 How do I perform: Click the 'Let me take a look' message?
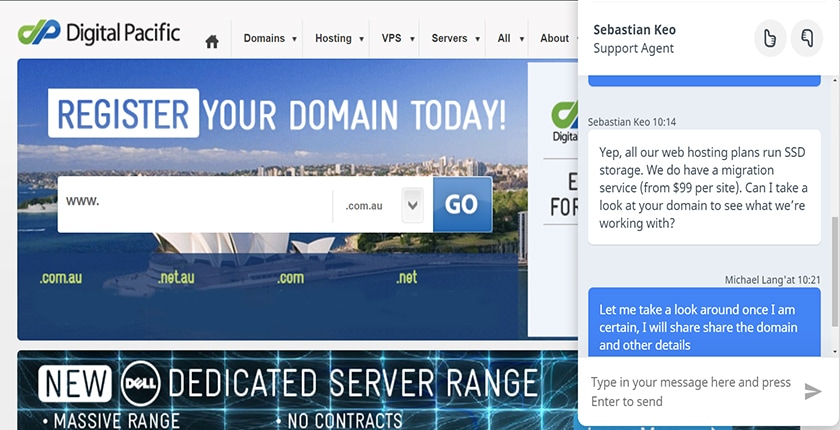coord(704,322)
